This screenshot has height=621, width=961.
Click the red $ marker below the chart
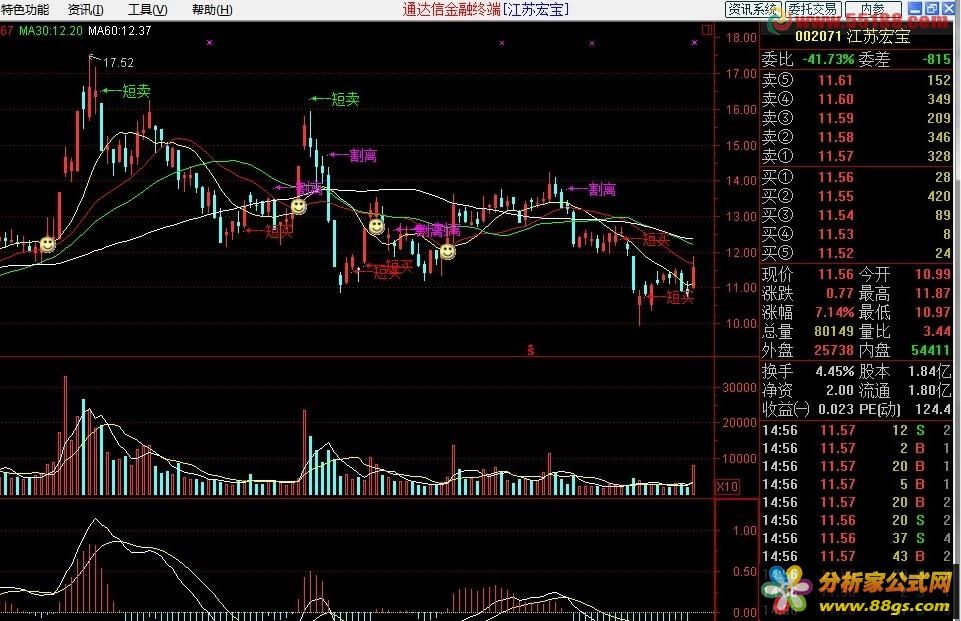tap(531, 351)
